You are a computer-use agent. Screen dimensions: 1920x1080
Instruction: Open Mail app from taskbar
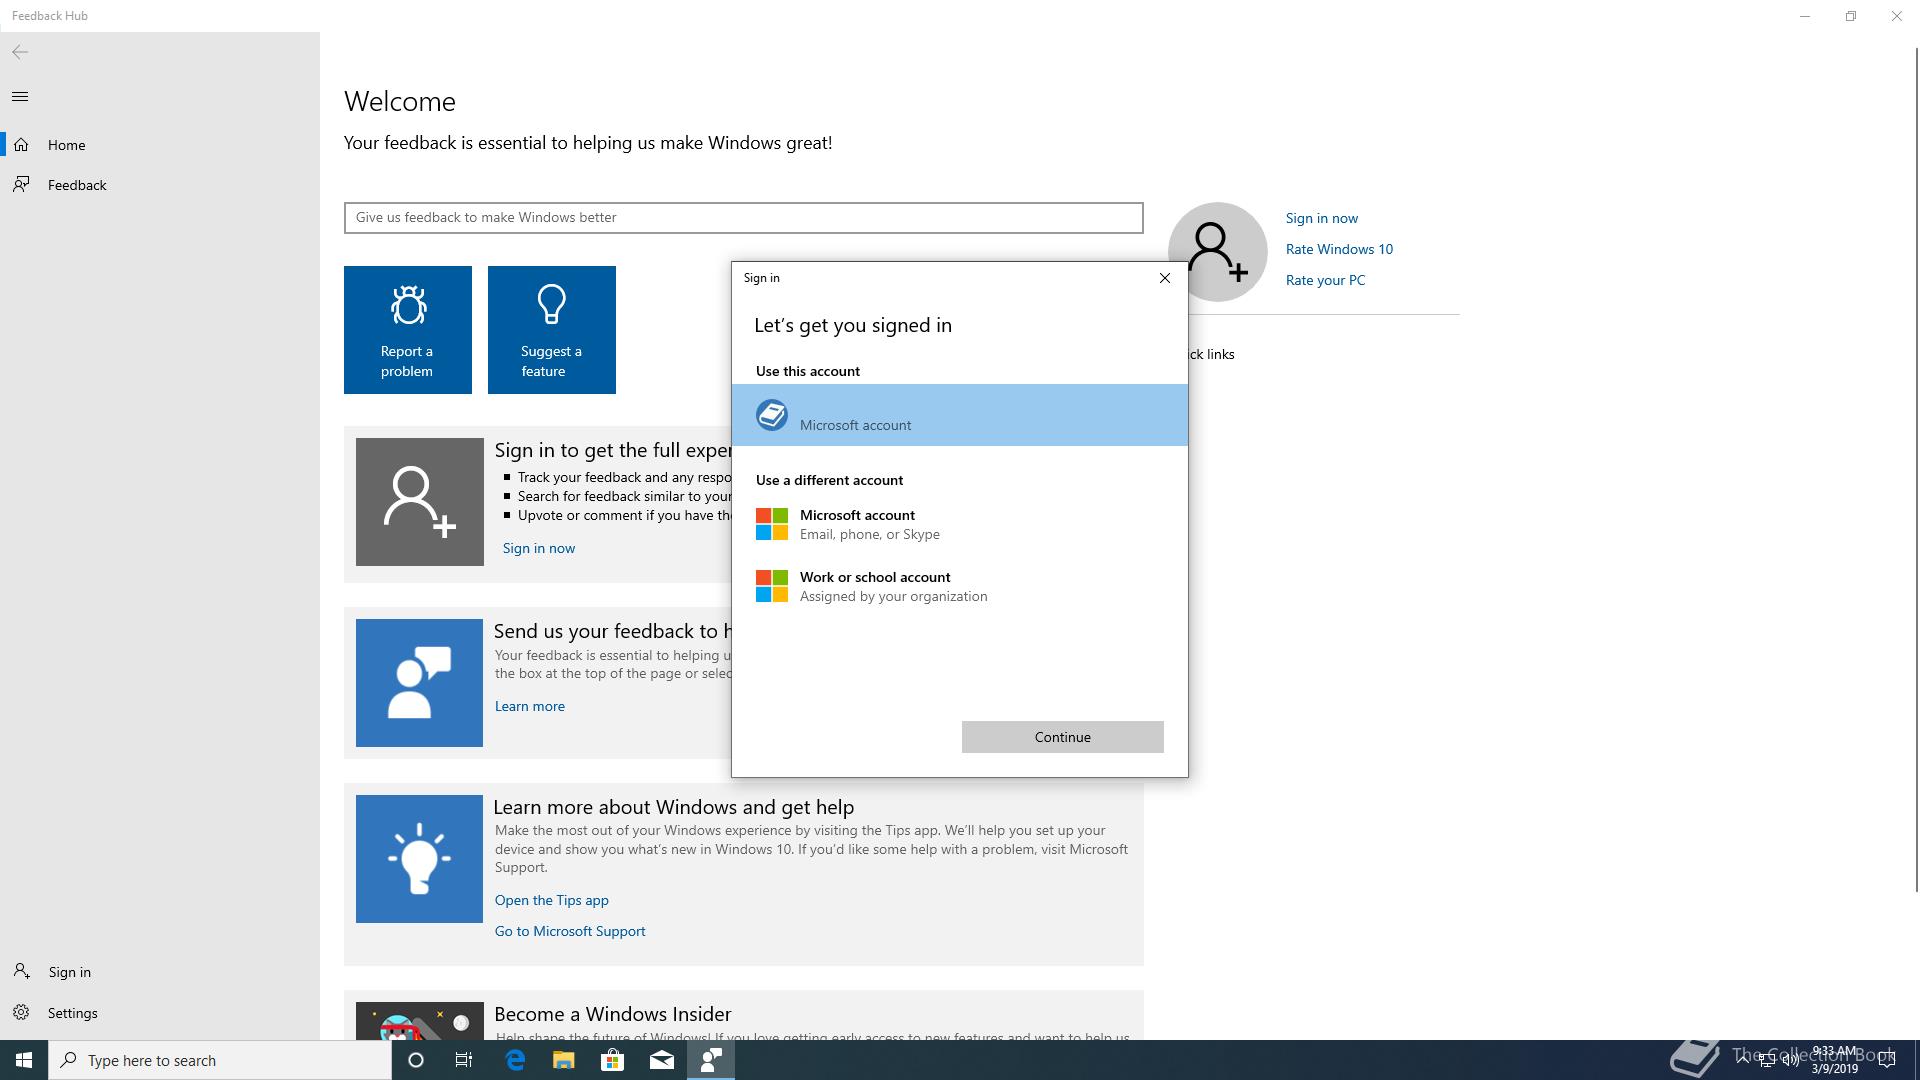pyautogui.click(x=662, y=1060)
